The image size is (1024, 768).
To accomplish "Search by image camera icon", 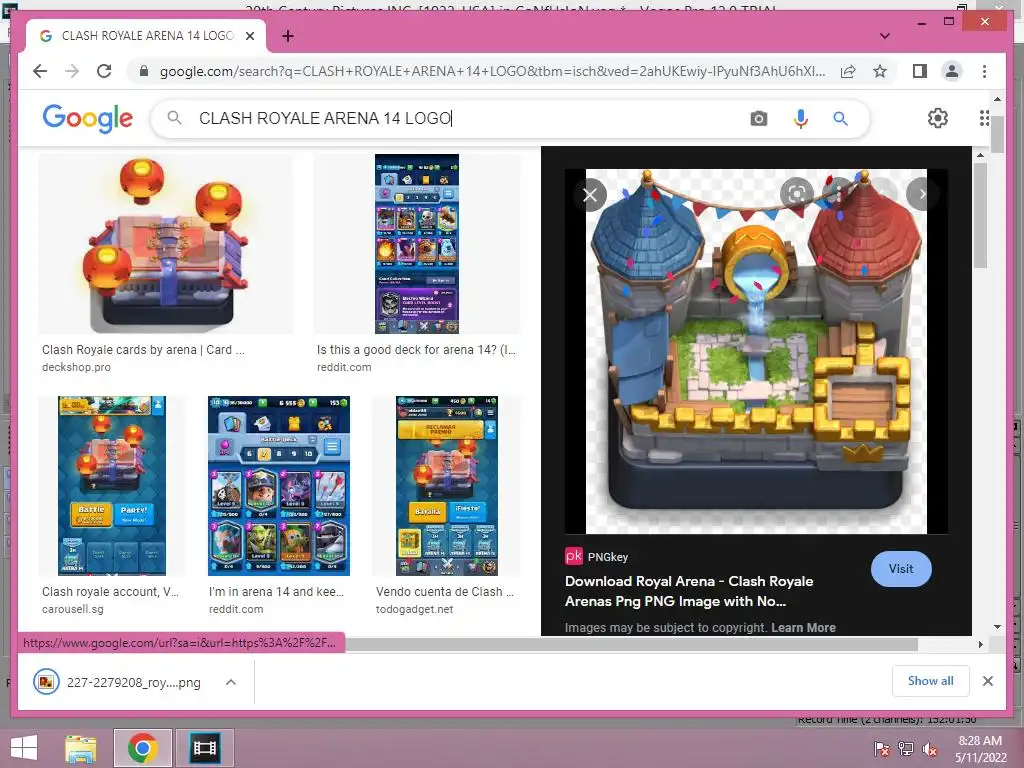I will [x=758, y=118].
